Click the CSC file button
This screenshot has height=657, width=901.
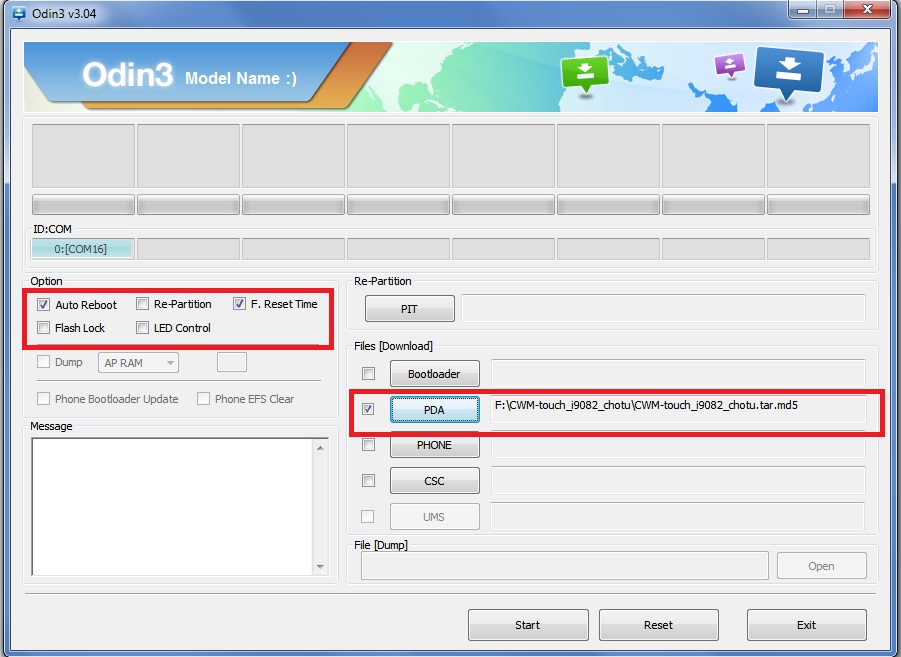coord(434,481)
